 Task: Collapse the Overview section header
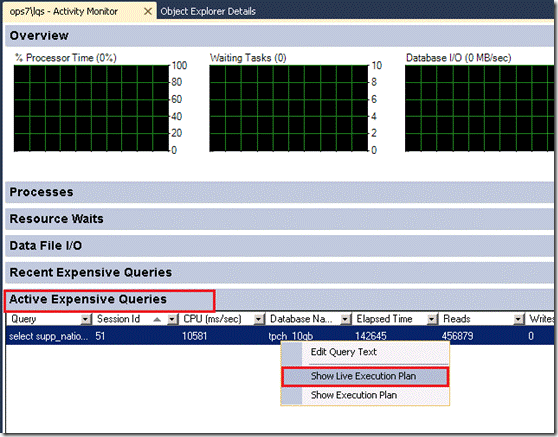pyautogui.click(x=279, y=36)
